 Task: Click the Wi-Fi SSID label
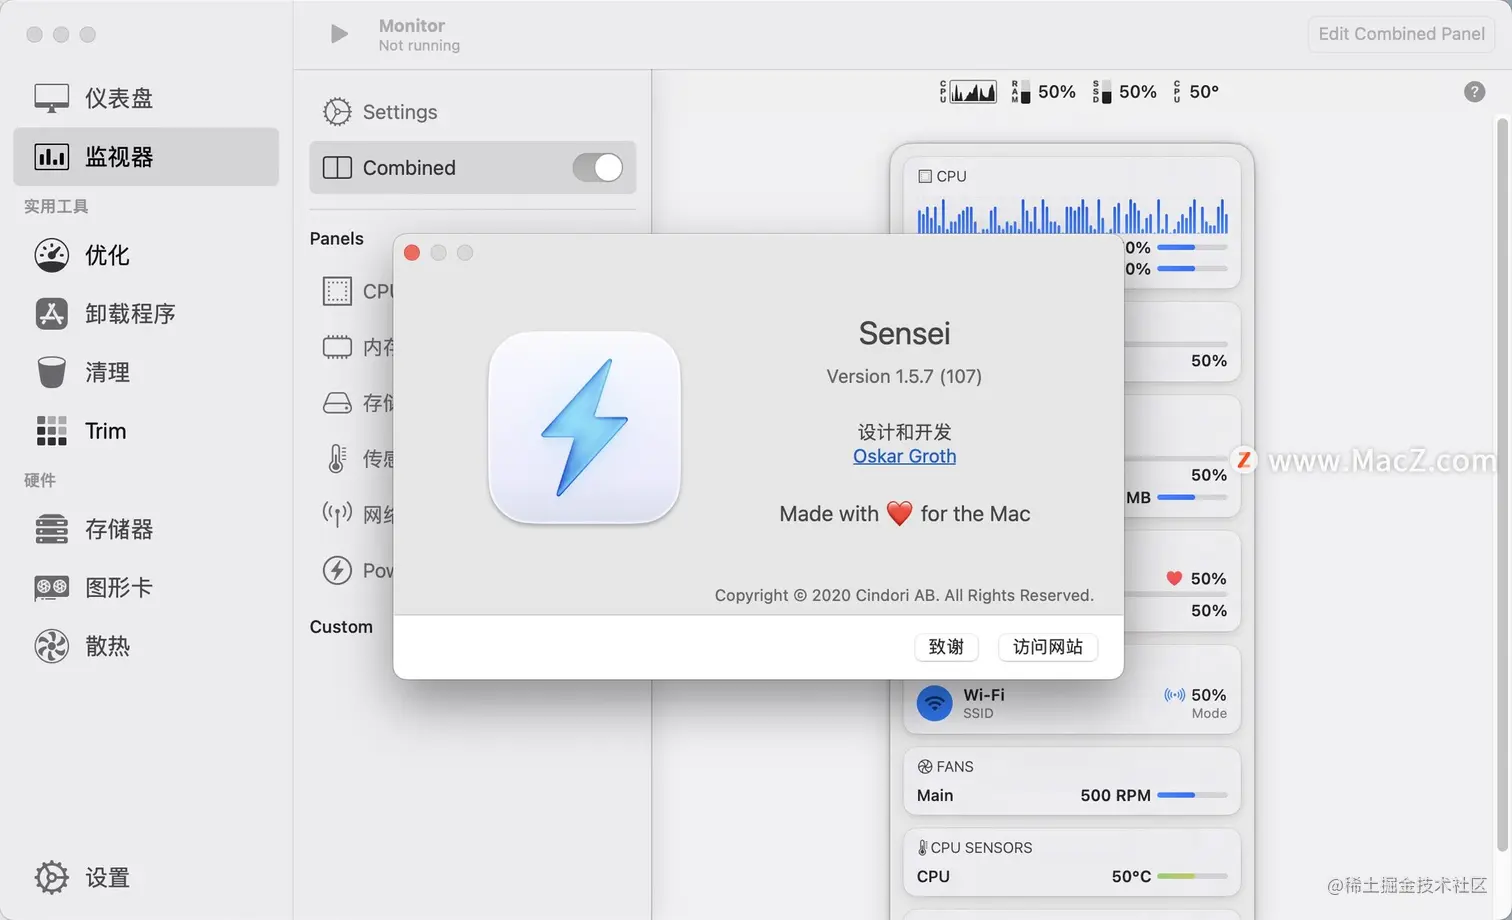(x=978, y=714)
